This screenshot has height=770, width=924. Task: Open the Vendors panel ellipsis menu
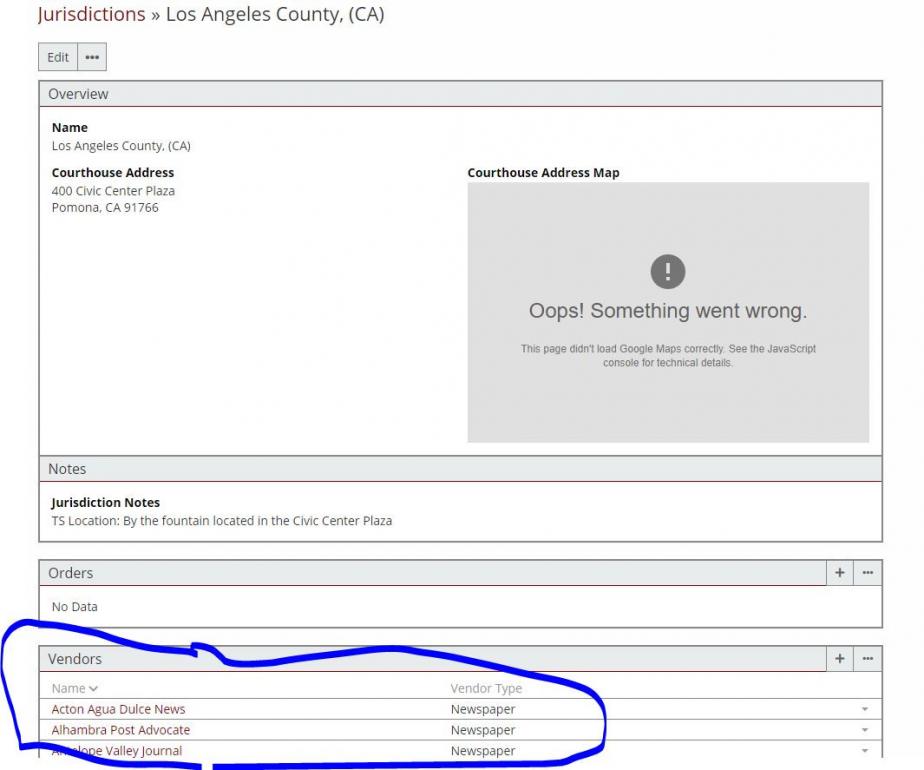tap(868, 659)
